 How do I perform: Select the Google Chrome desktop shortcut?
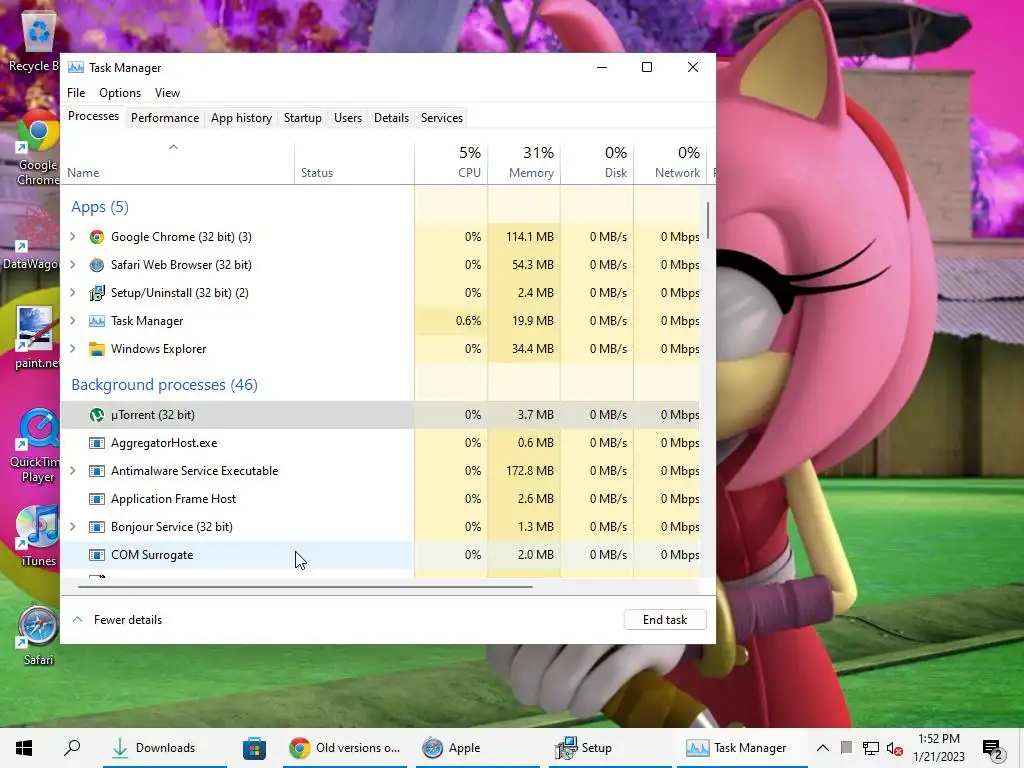[x=38, y=149]
